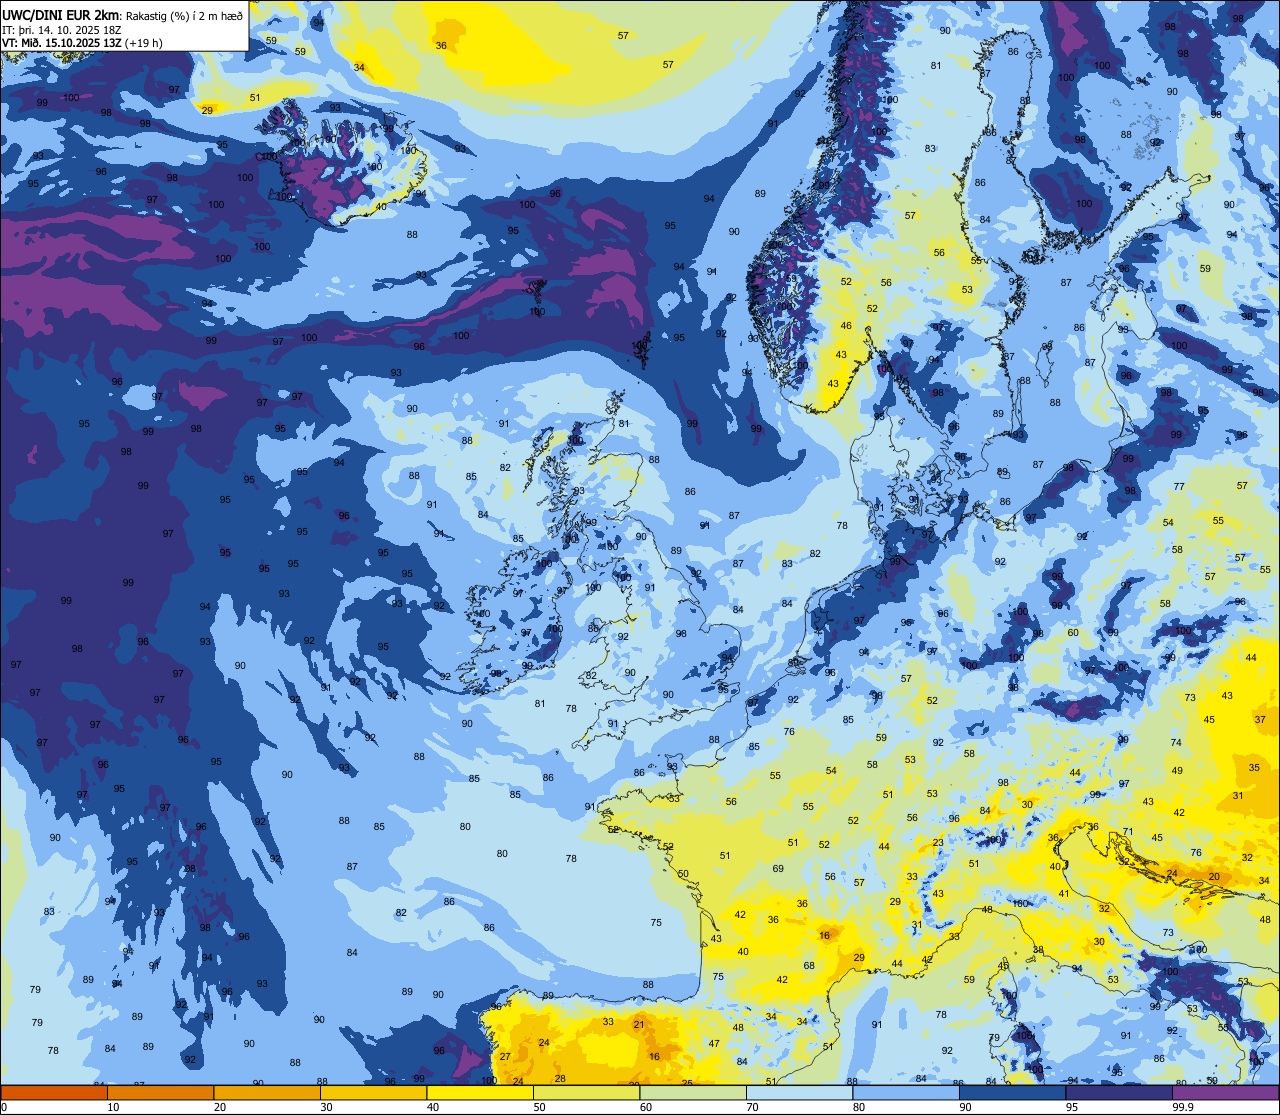Select the pale yellow 50–60 legend segment
Viewport: 1280px width, 1115px height.
586,1093
